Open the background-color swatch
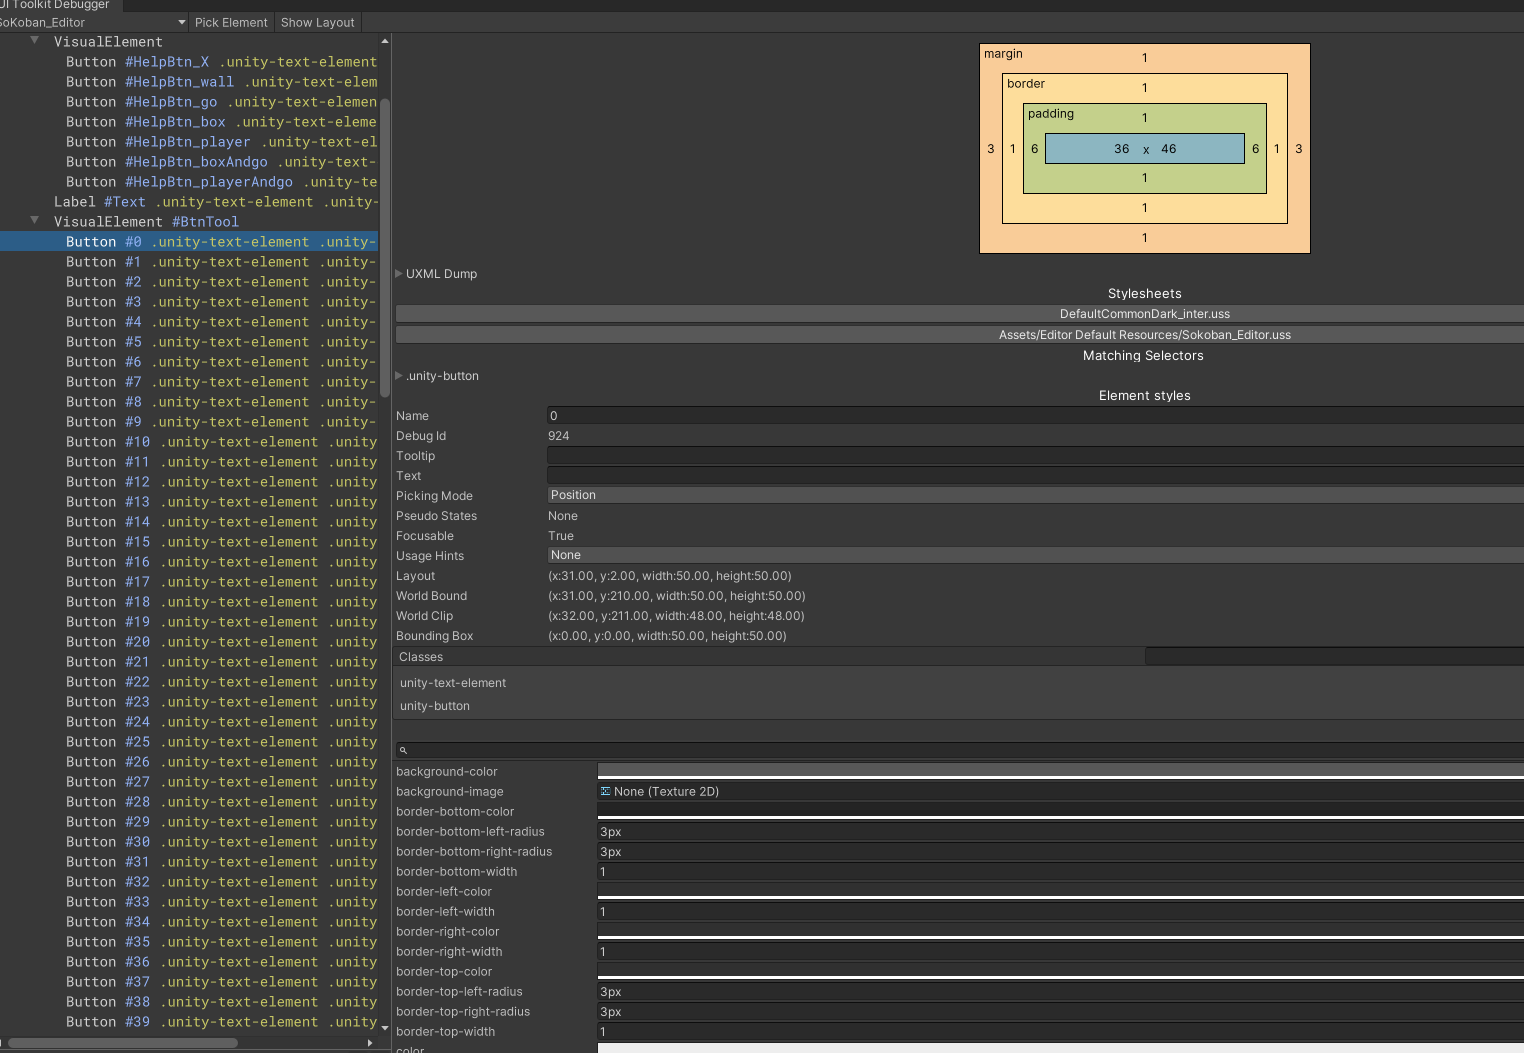1524x1053 pixels. point(1061,771)
